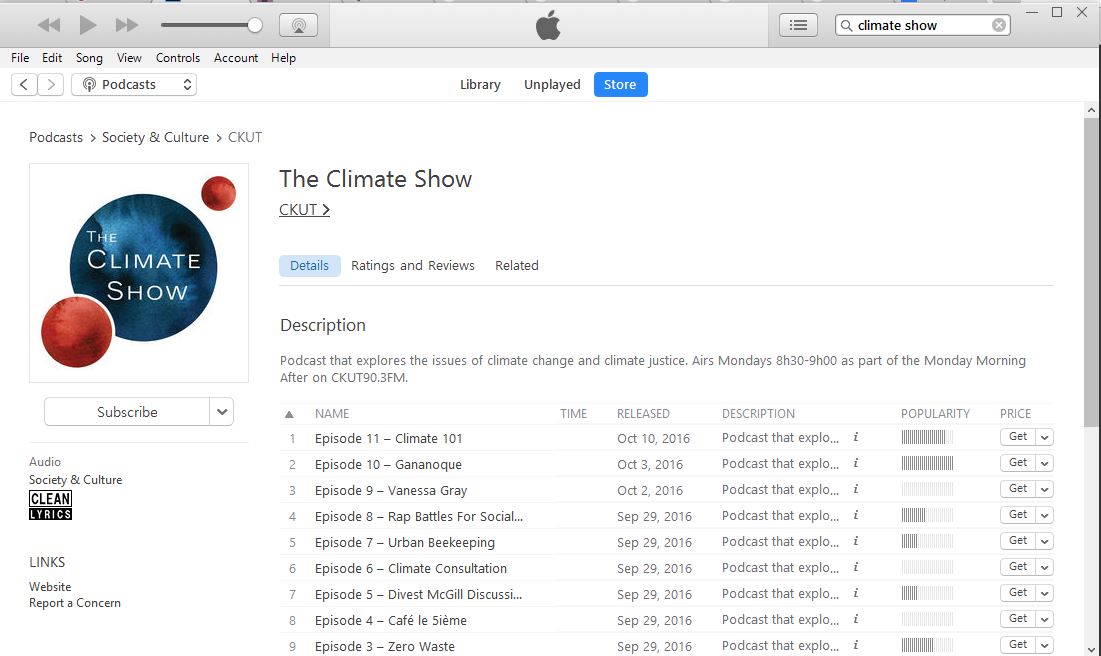The width and height of the screenshot is (1101, 656).
Task: Expand the Subscribe dropdown arrow
Action: pyautogui.click(x=222, y=412)
